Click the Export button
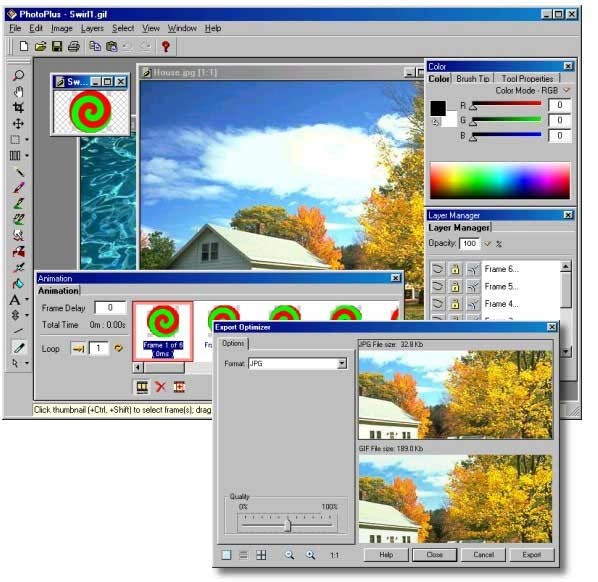This screenshot has height=582, width=598. click(x=532, y=555)
